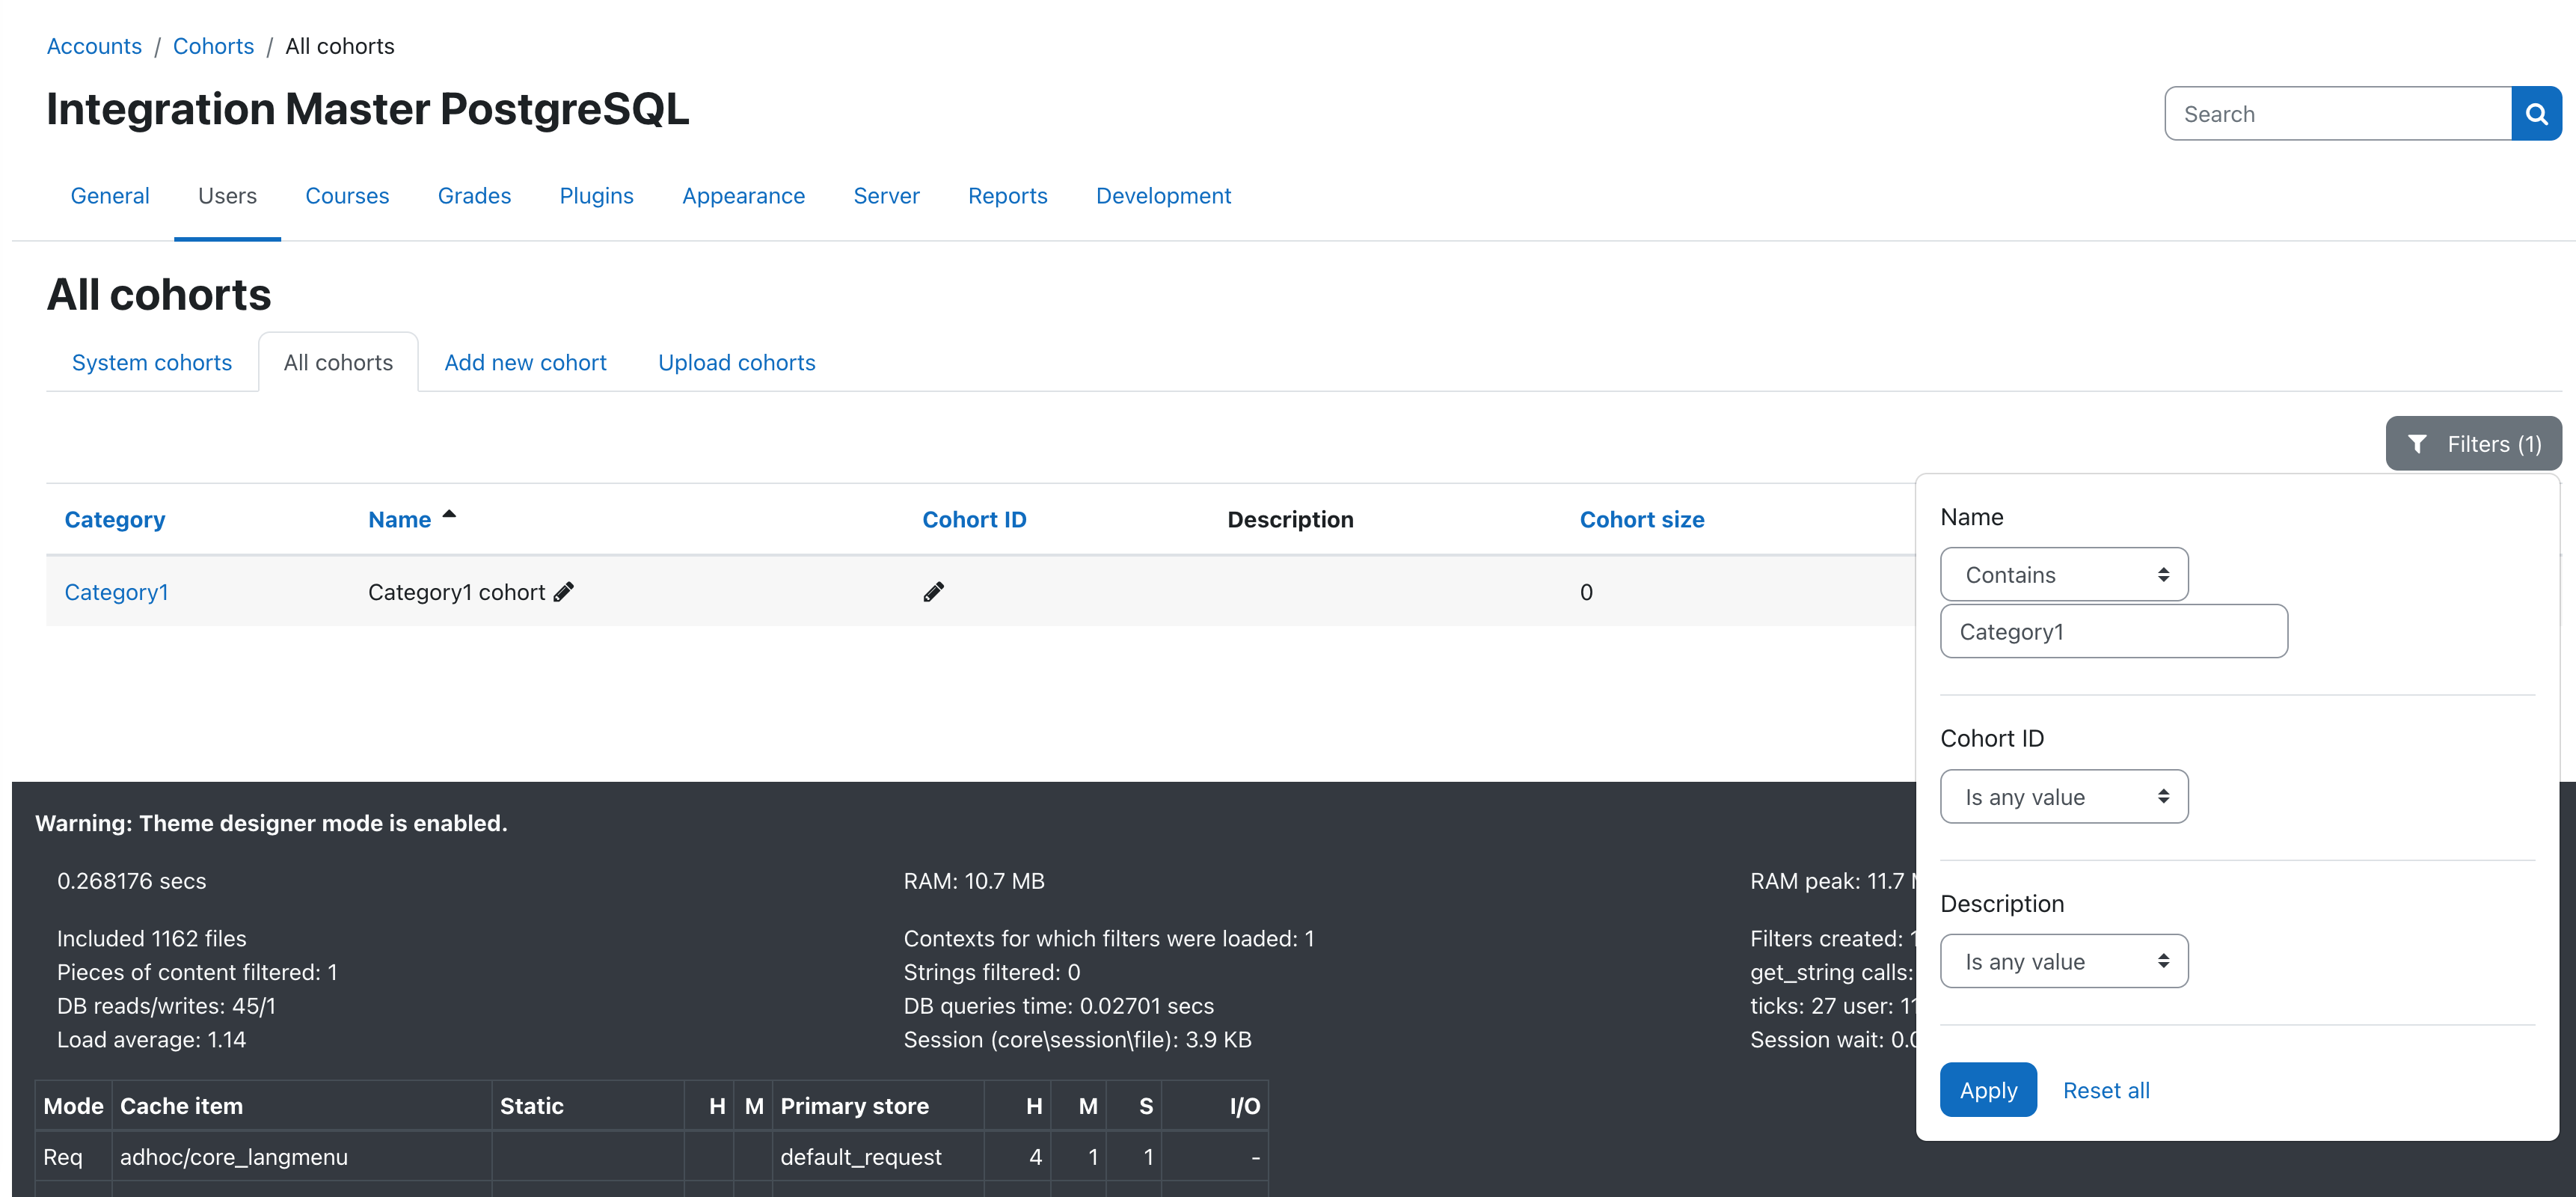
Task: Open the Reports admin tab
Action: pyautogui.click(x=1007, y=196)
